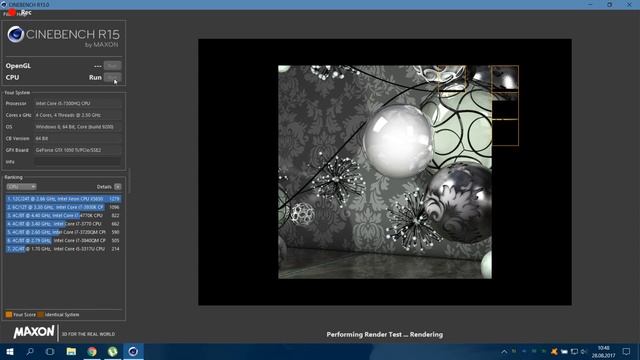Switch to Cinebench taskbar icon
Image resolution: width=640 pixels, height=360 pixels.
point(133,351)
